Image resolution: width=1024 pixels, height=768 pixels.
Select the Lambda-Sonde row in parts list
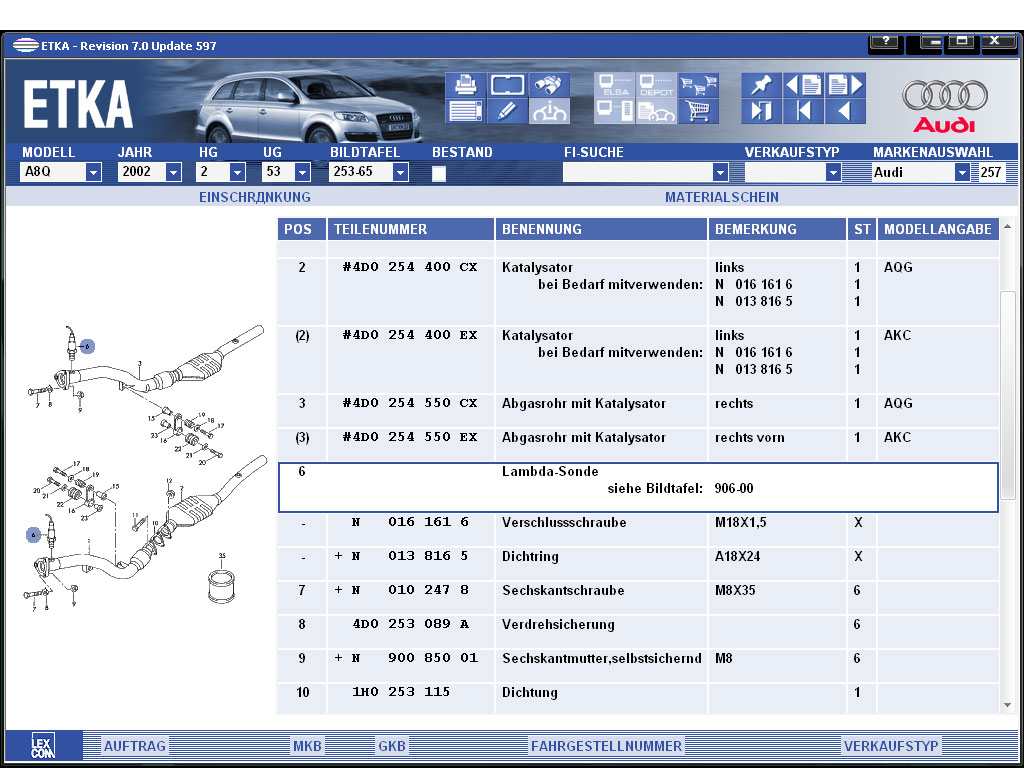[x=638, y=487]
